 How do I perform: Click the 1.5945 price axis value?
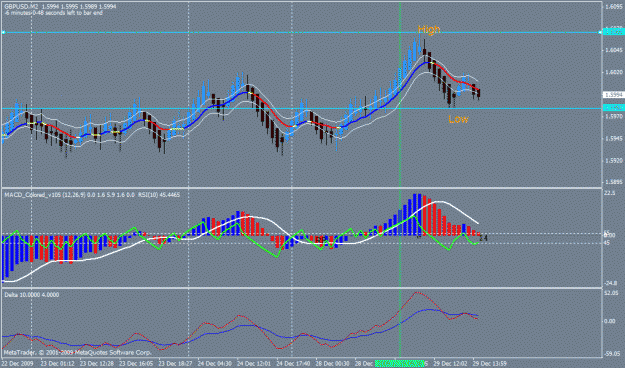613,138
